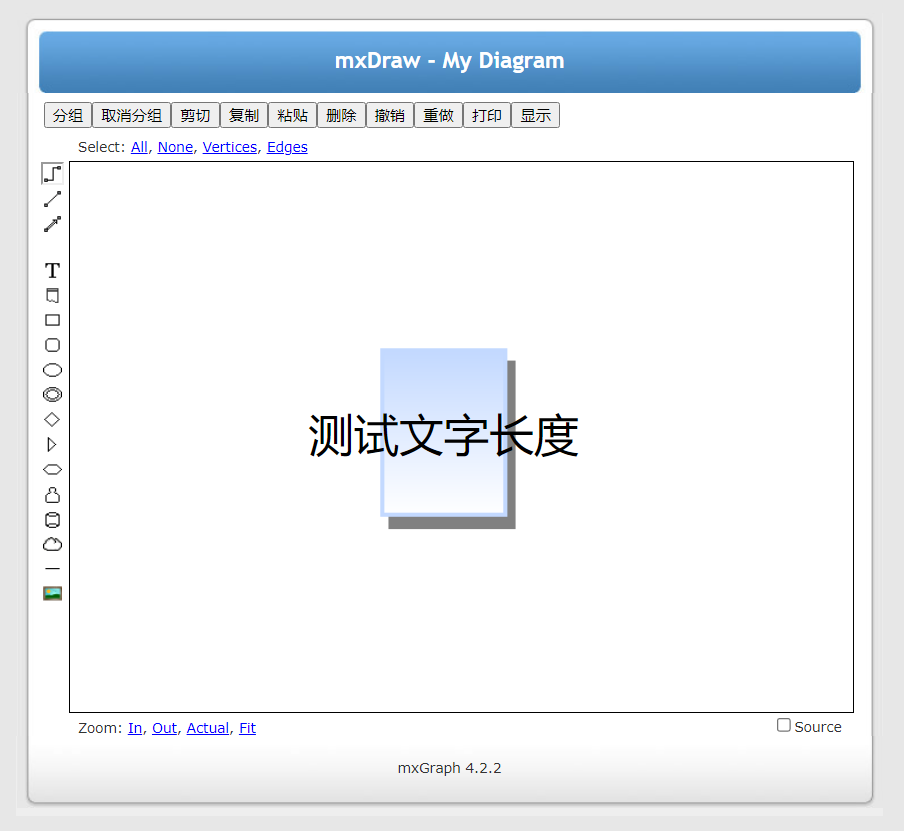Click the 撤销 (undo) button

point(390,115)
